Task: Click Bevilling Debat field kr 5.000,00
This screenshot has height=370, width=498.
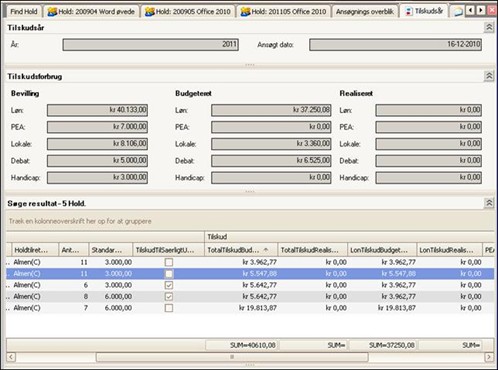Action: pyautogui.click(x=97, y=161)
